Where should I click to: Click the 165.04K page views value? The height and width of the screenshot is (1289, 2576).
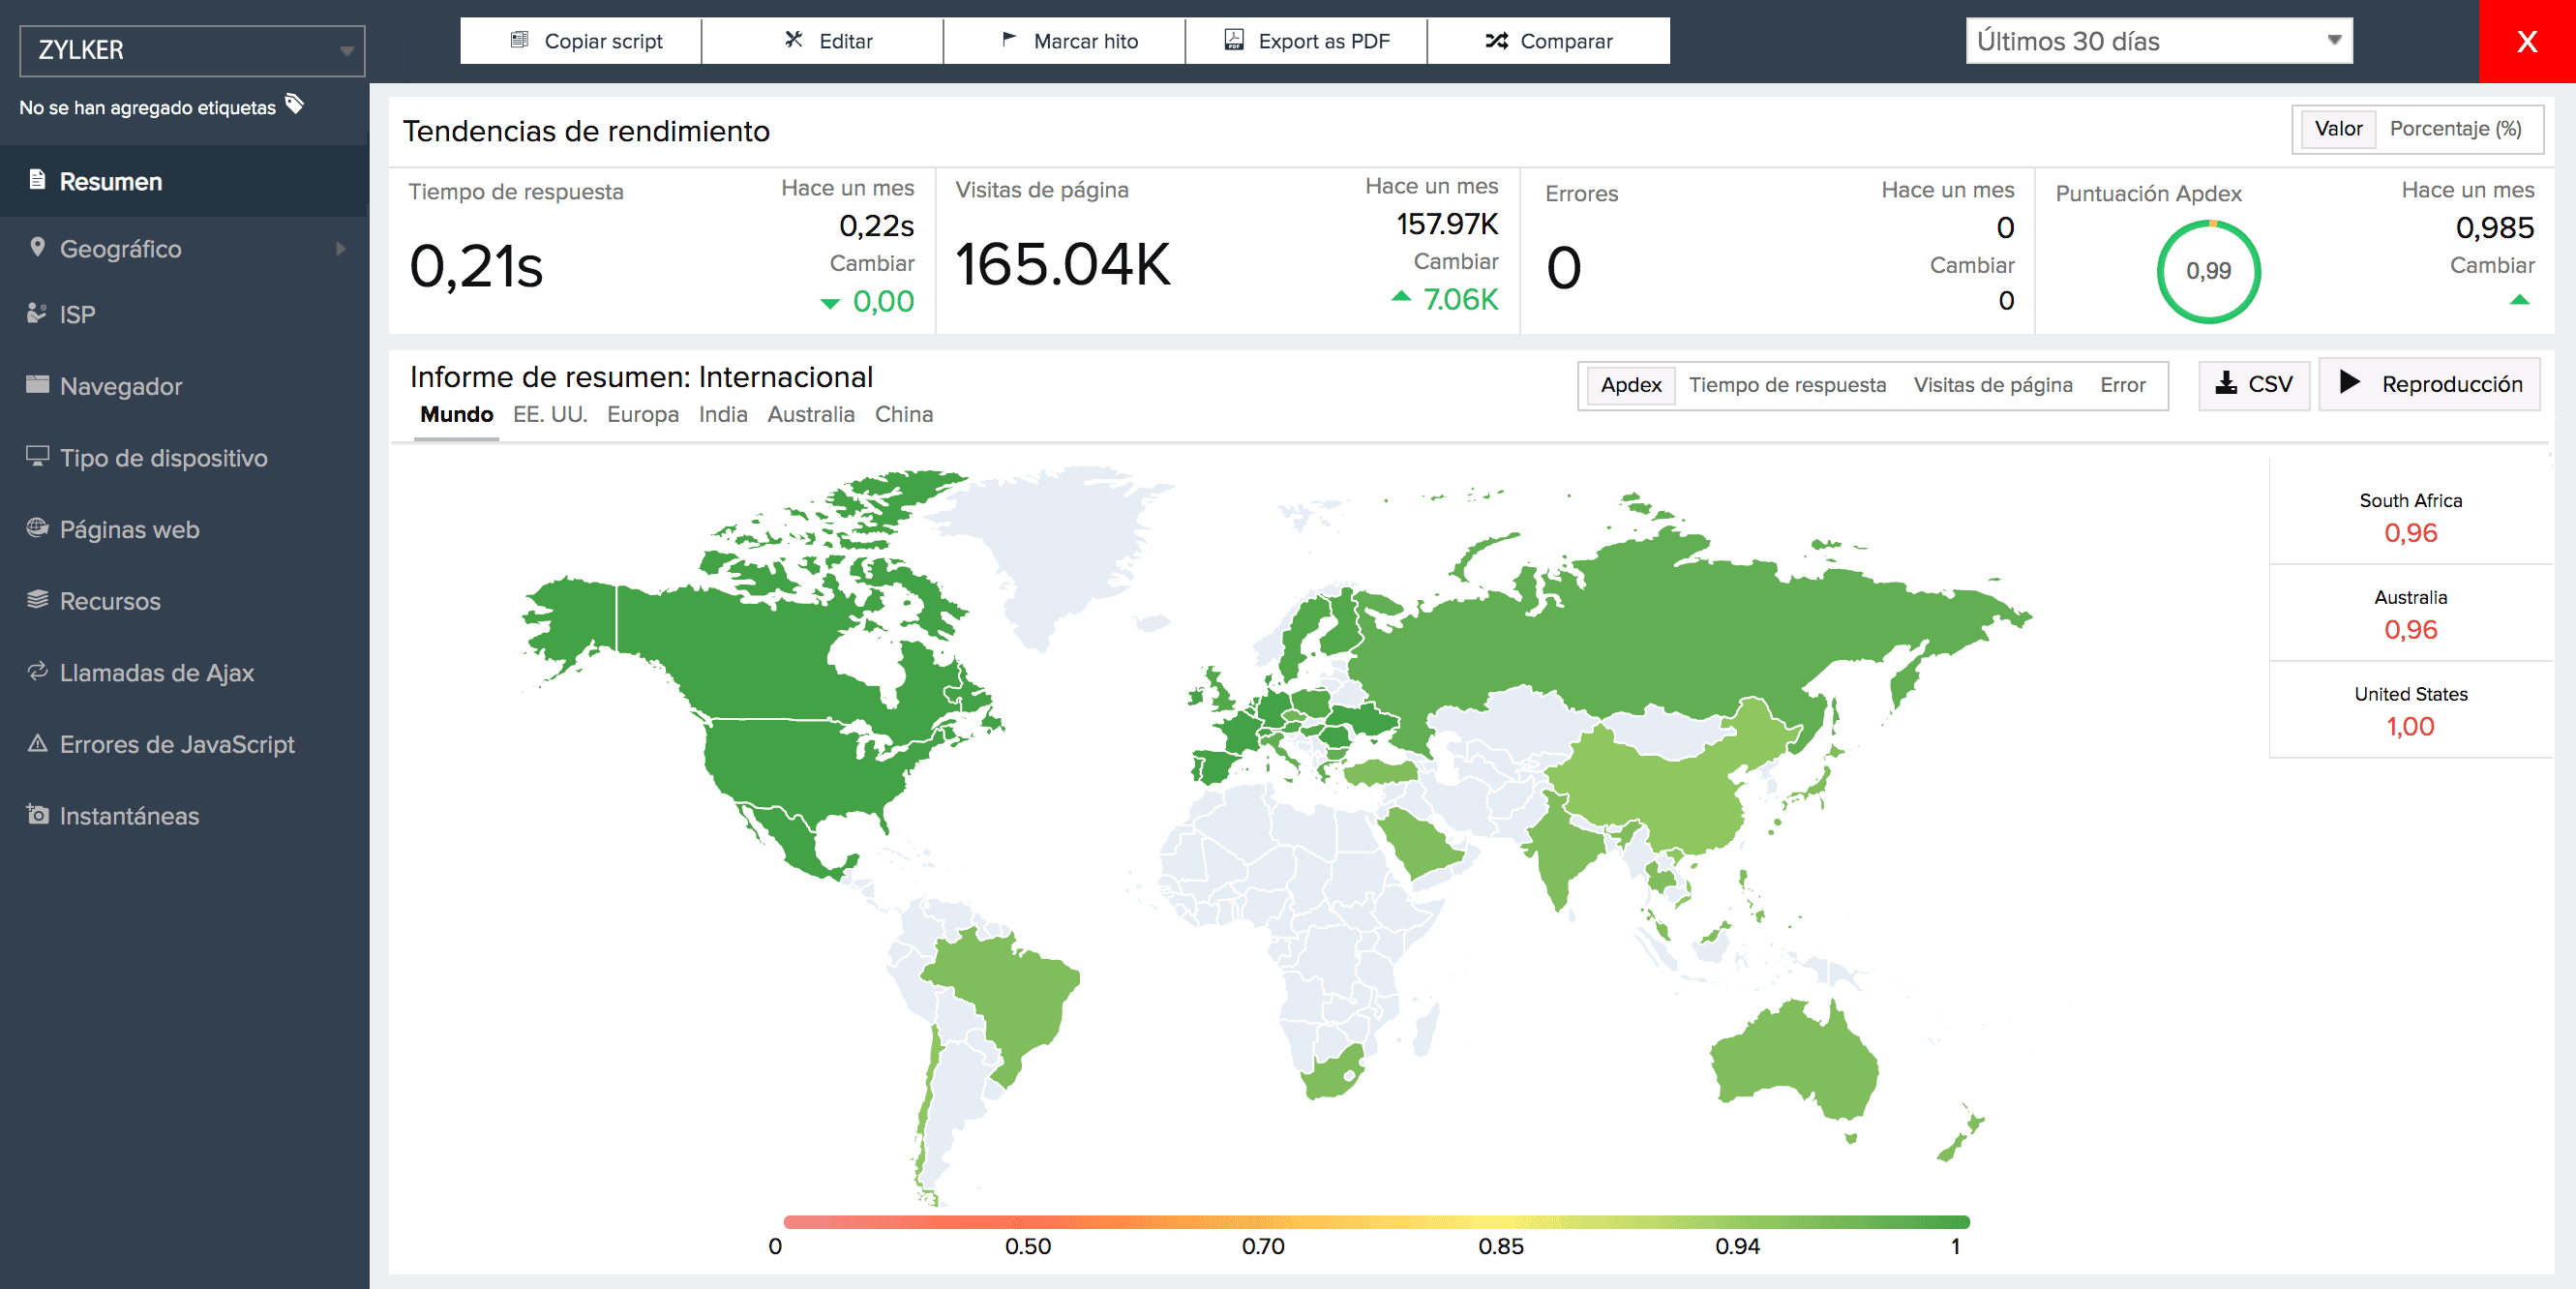click(x=1062, y=265)
